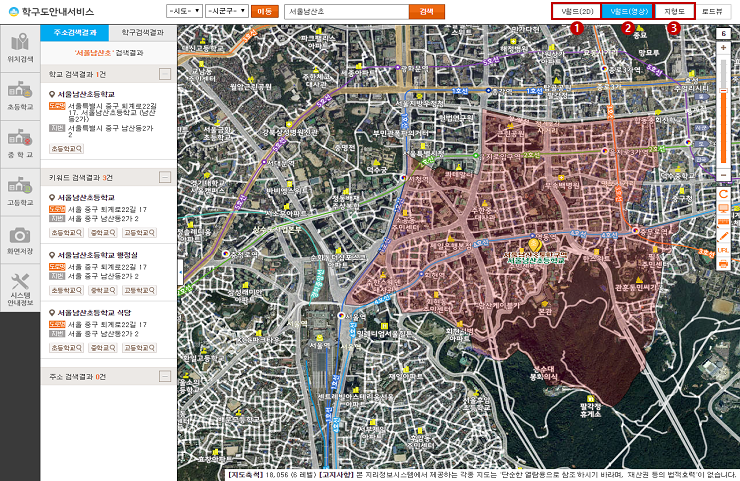Image resolution: width=740 pixels, height=481 pixels.
Task: Click 서울남산초등학교 행정실 result title
Action: [98, 255]
